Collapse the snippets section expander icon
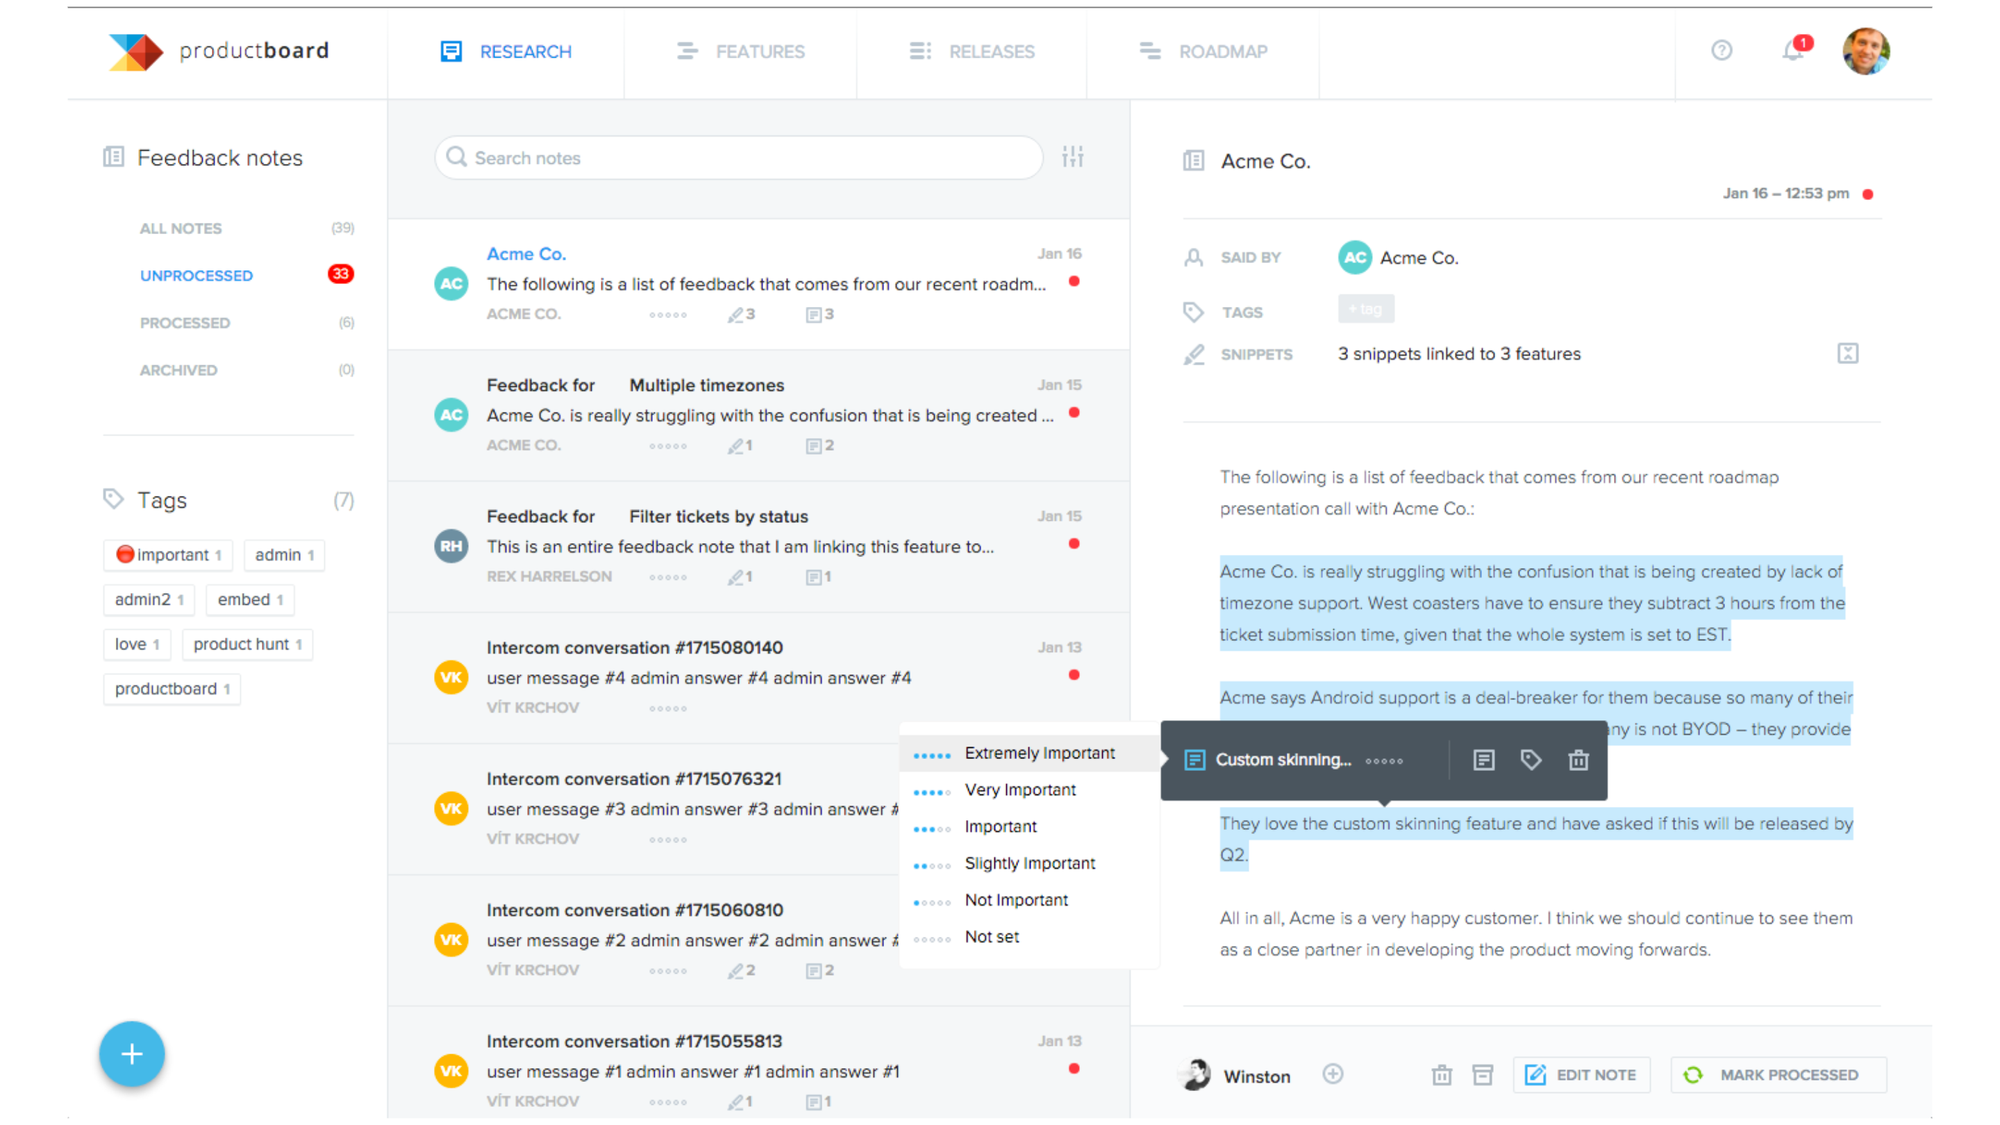The width and height of the screenshot is (2000, 1125). click(x=1847, y=353)
